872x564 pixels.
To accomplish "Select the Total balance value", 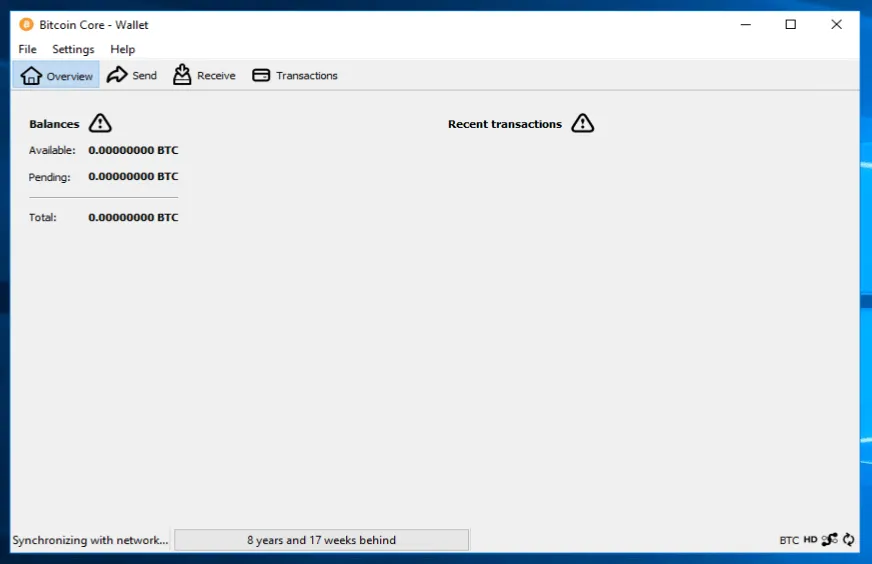I will point(133,217).
